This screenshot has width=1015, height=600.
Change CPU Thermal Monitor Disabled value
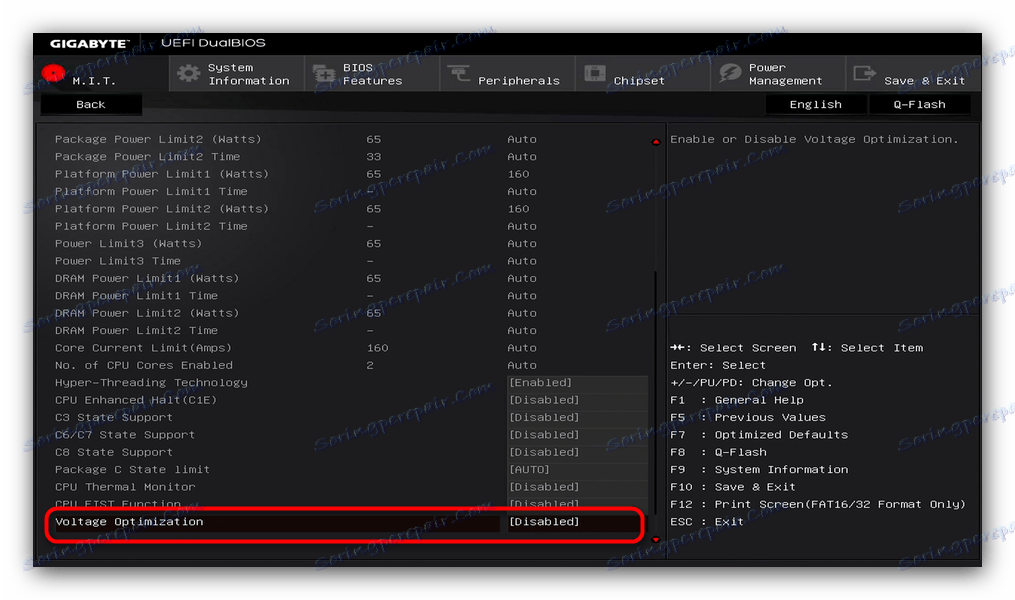point(577,487)
